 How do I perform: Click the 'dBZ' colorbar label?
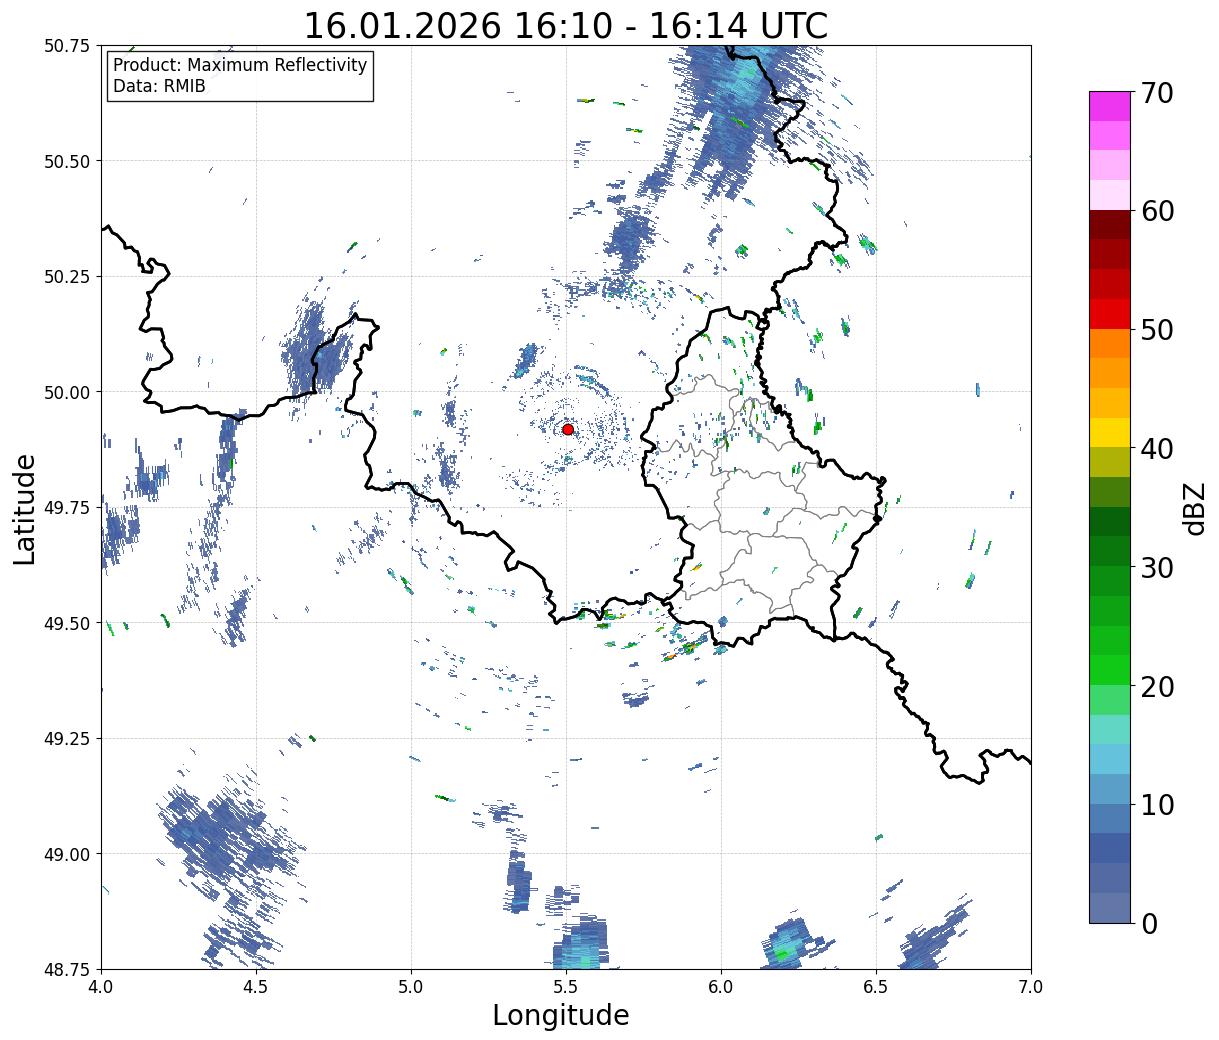1195,507
